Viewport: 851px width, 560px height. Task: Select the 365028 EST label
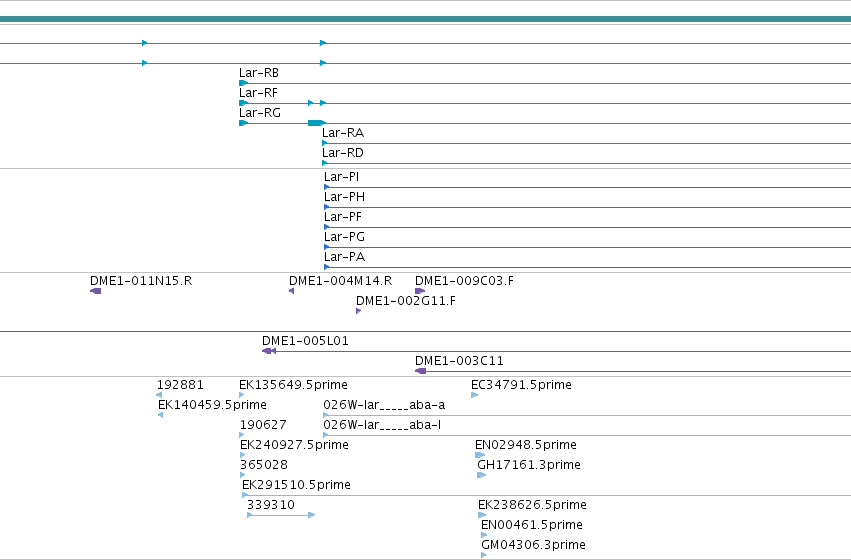click(x=264, y=466)
